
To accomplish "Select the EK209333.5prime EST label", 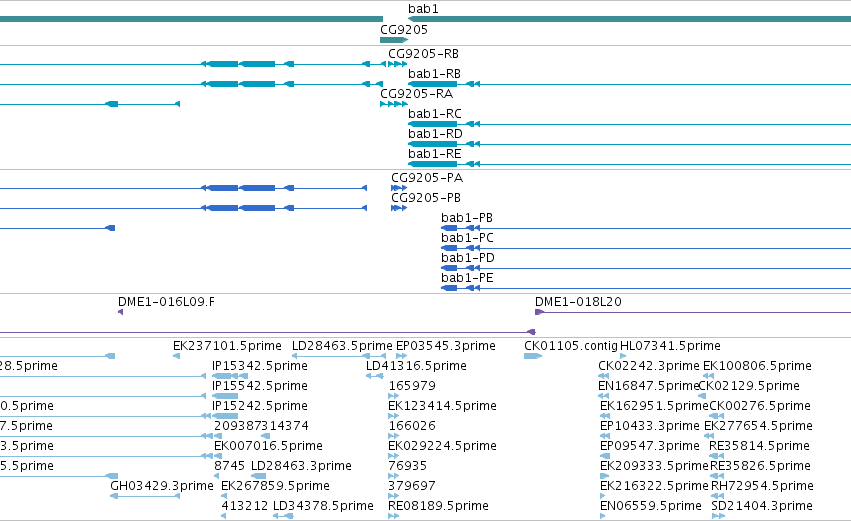I will [x=654, y=466].
